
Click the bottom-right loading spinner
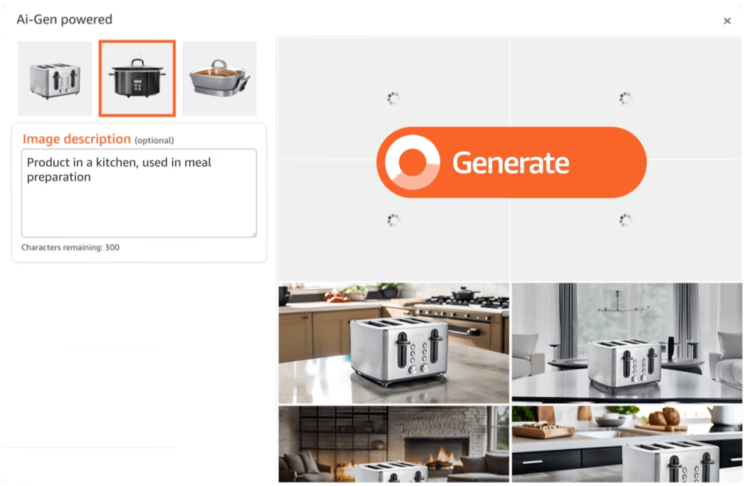[625, 220]
